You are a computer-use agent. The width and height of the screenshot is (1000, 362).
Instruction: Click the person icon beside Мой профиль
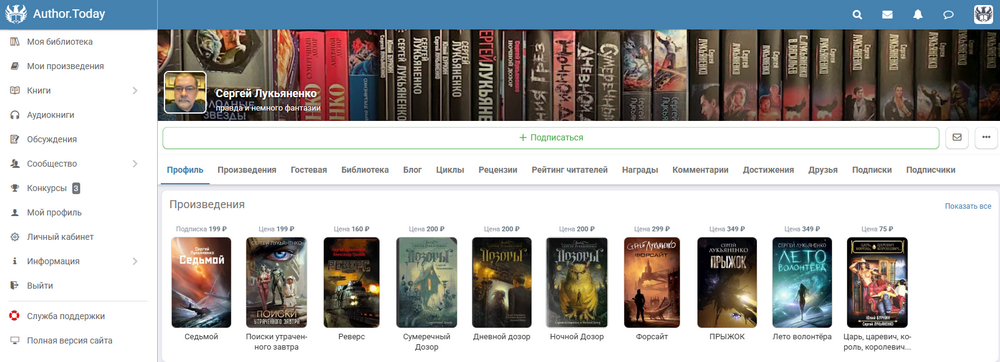(x=14, y=212)
